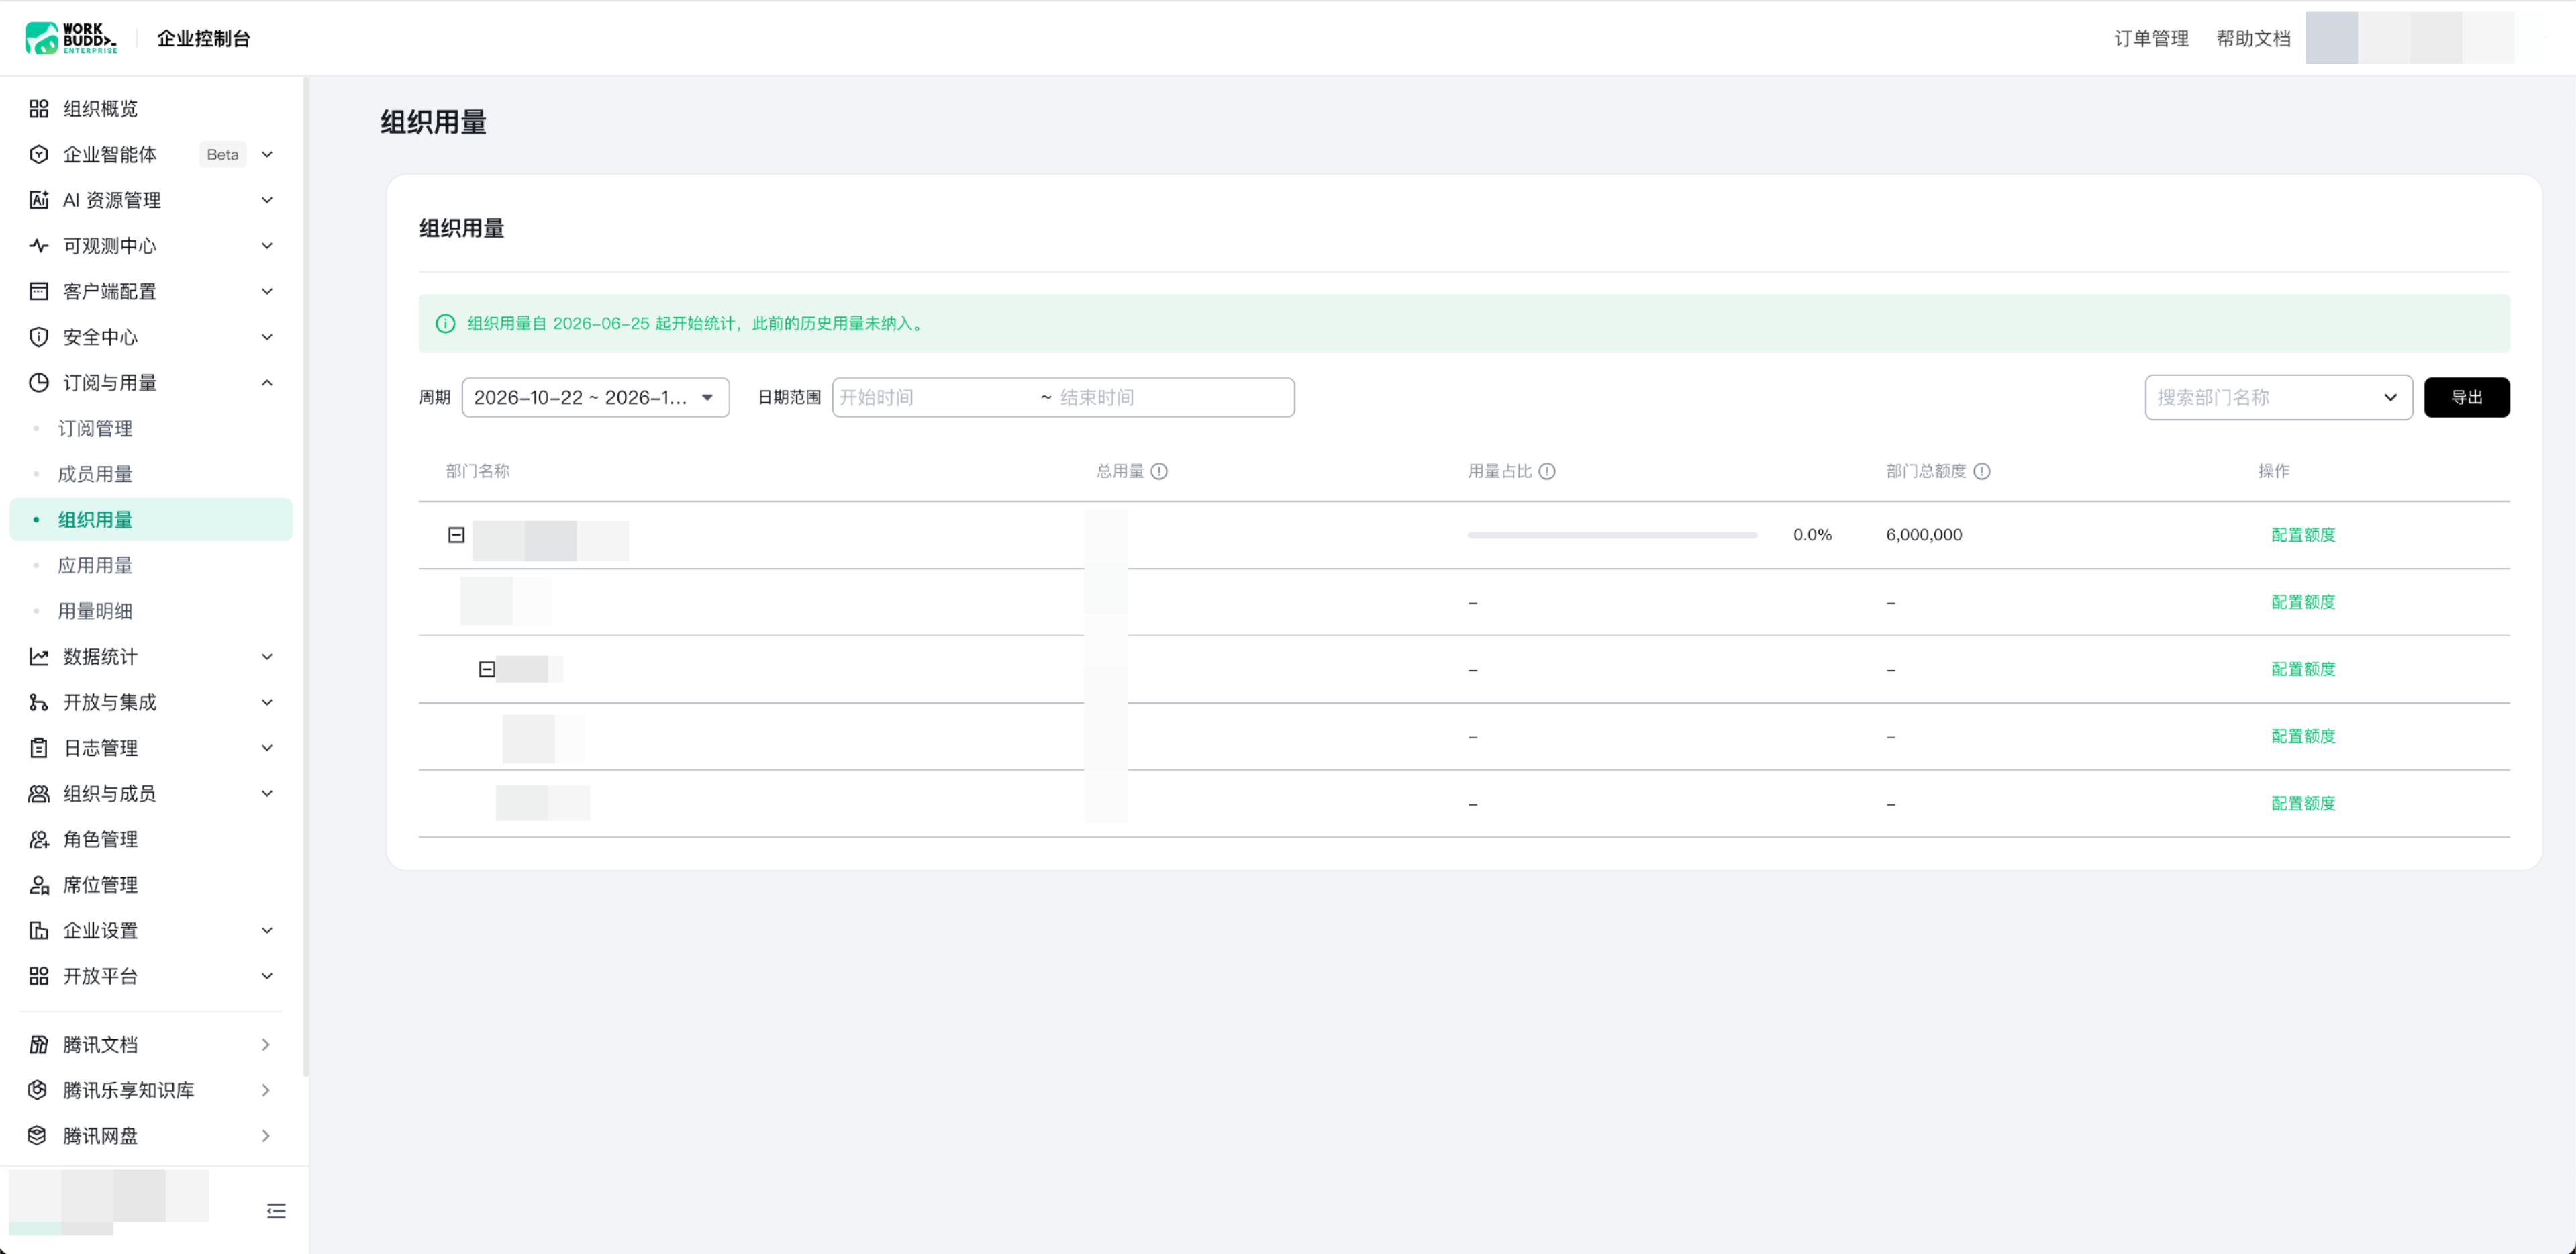The height and width of the screenshot is (1254, 2576).
Task: Click 配置额度 for the 6,000,000 quota row
Action: (2303, 535)
